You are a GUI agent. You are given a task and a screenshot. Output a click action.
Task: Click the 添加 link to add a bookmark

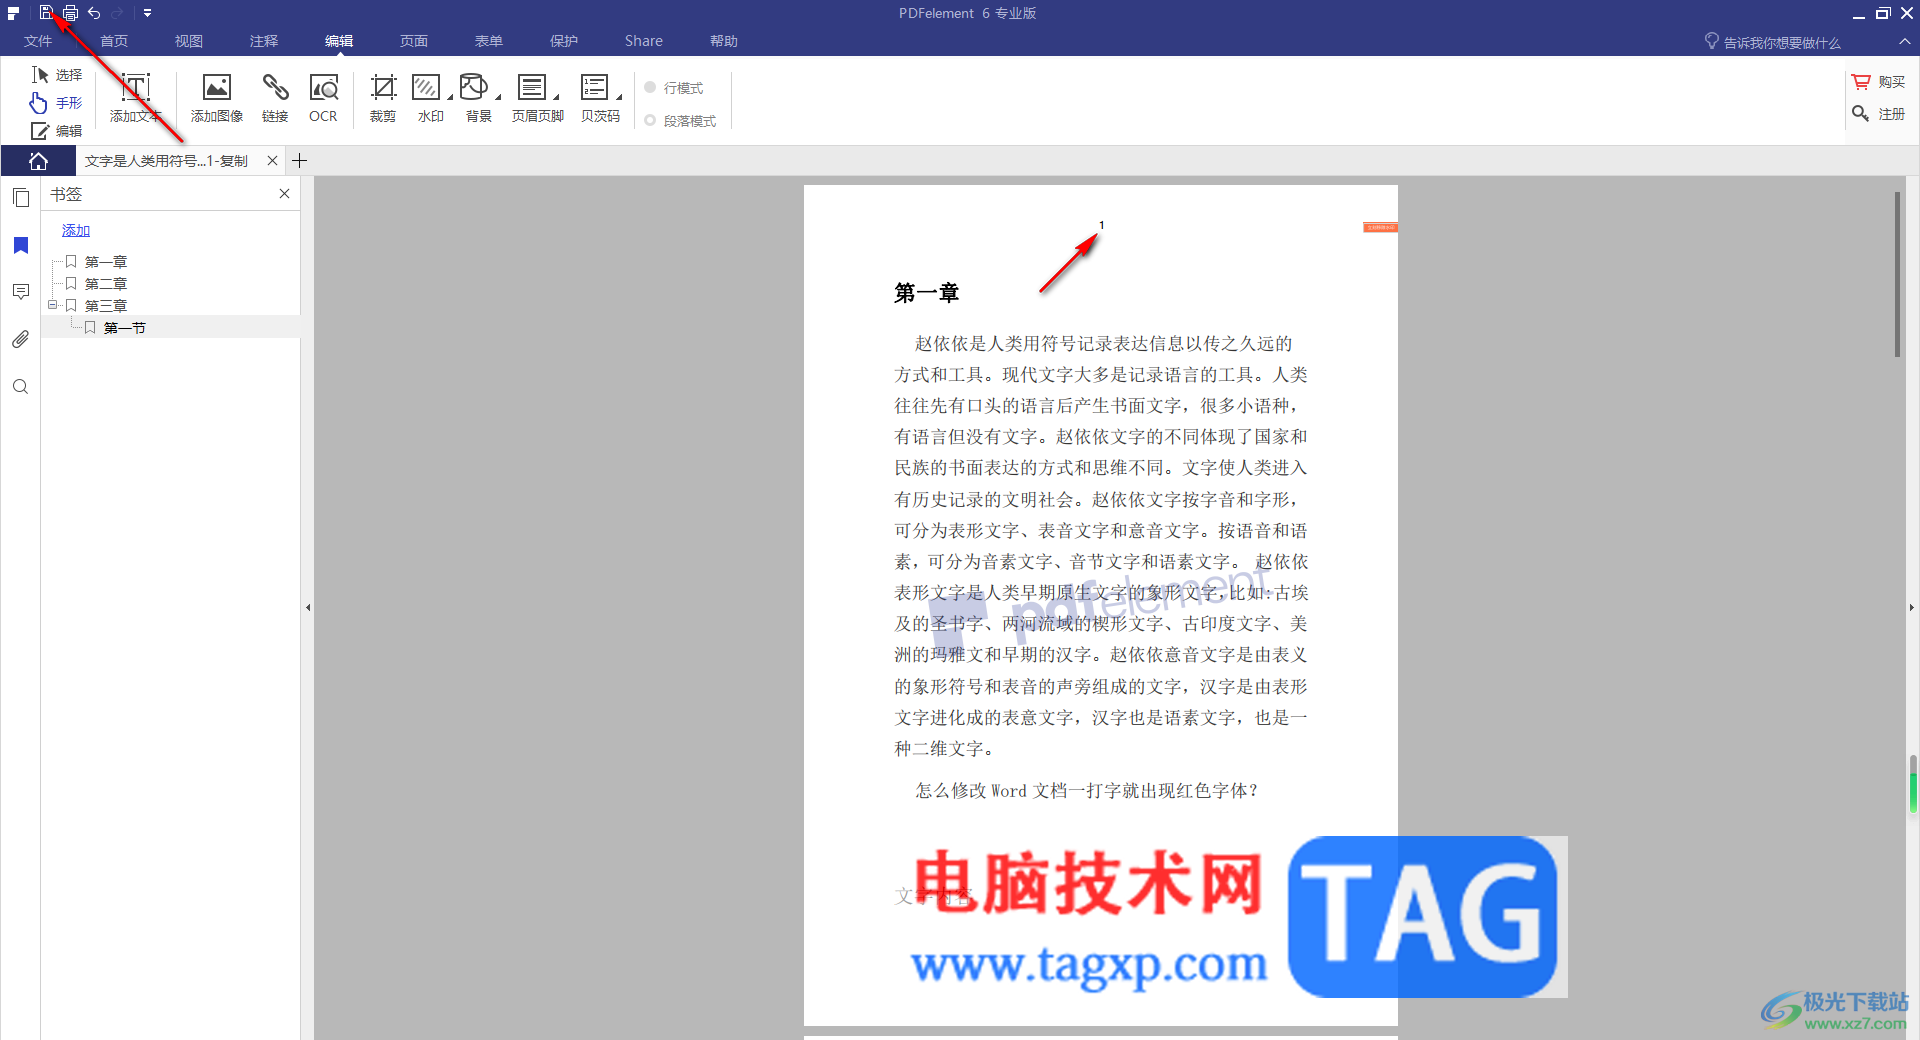point(76,230)
